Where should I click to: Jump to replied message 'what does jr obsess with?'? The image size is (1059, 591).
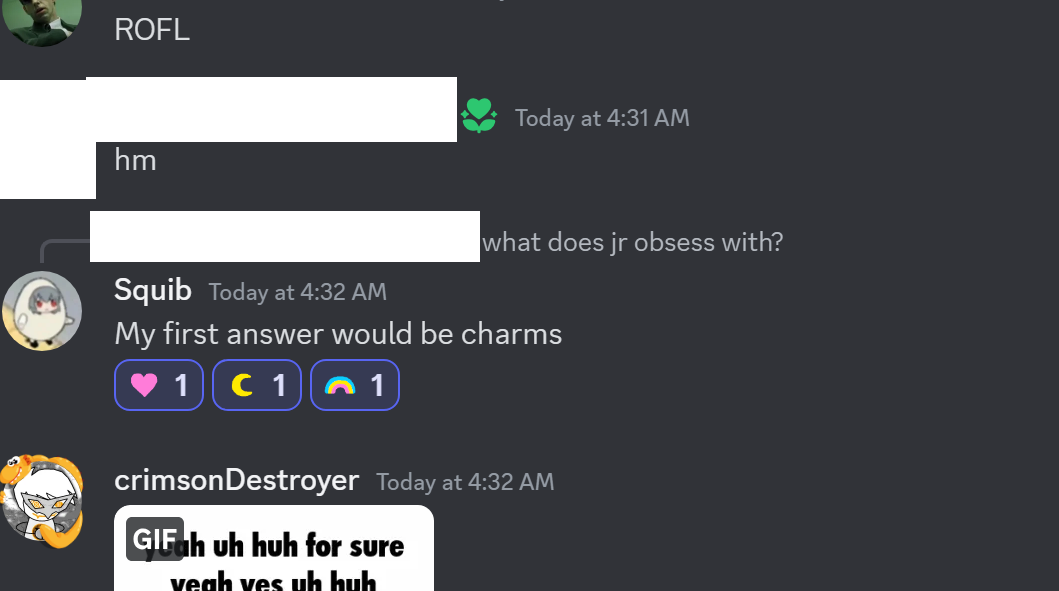point(632,242)
